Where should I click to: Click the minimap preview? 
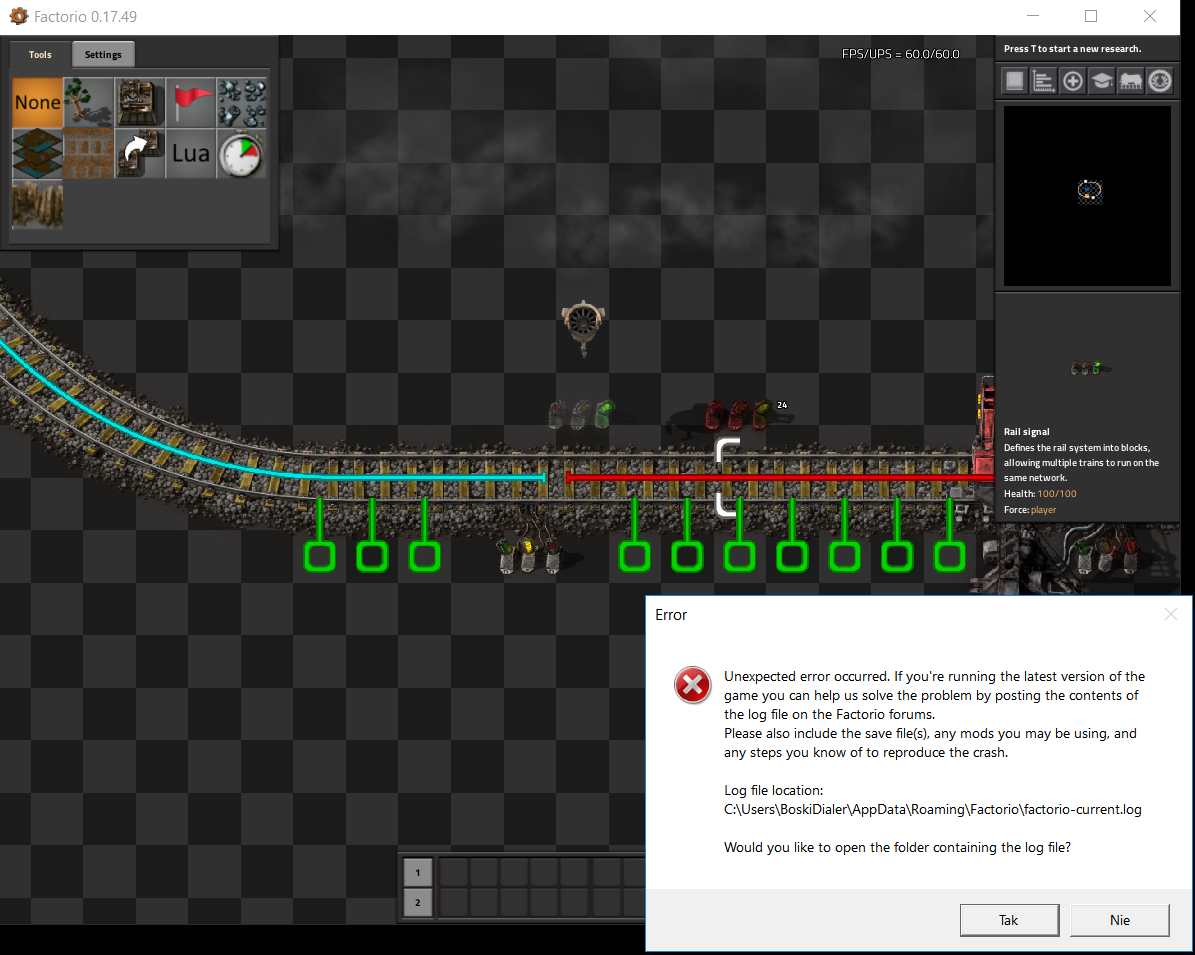click(x=1087, y=195)
